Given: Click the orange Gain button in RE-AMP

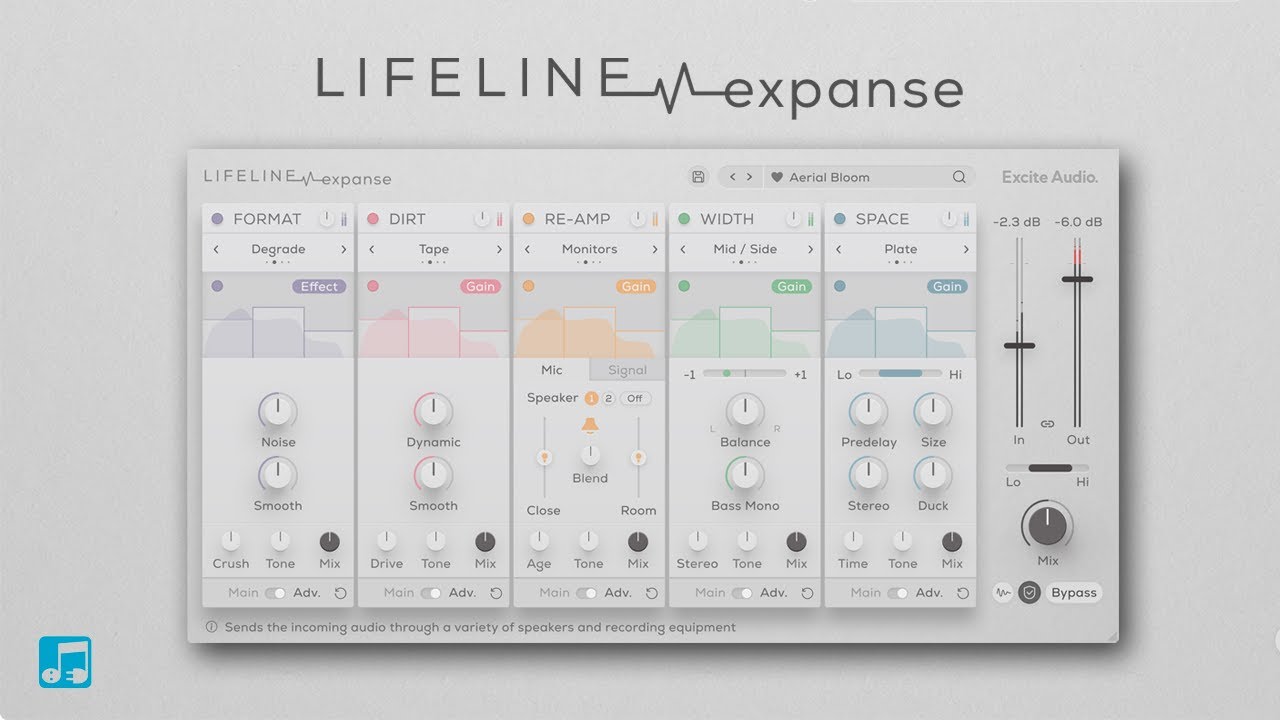Looking at the screenshot, I should 636,286.
